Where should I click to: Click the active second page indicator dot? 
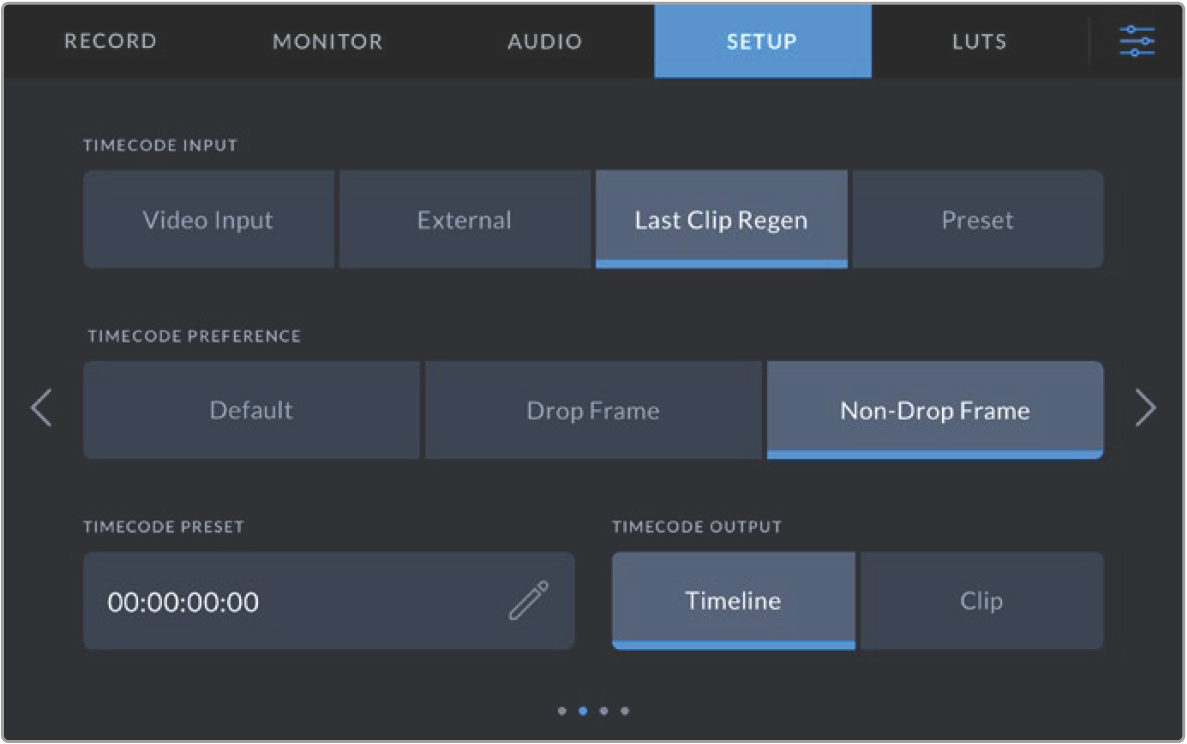click(x=583, y=711)
